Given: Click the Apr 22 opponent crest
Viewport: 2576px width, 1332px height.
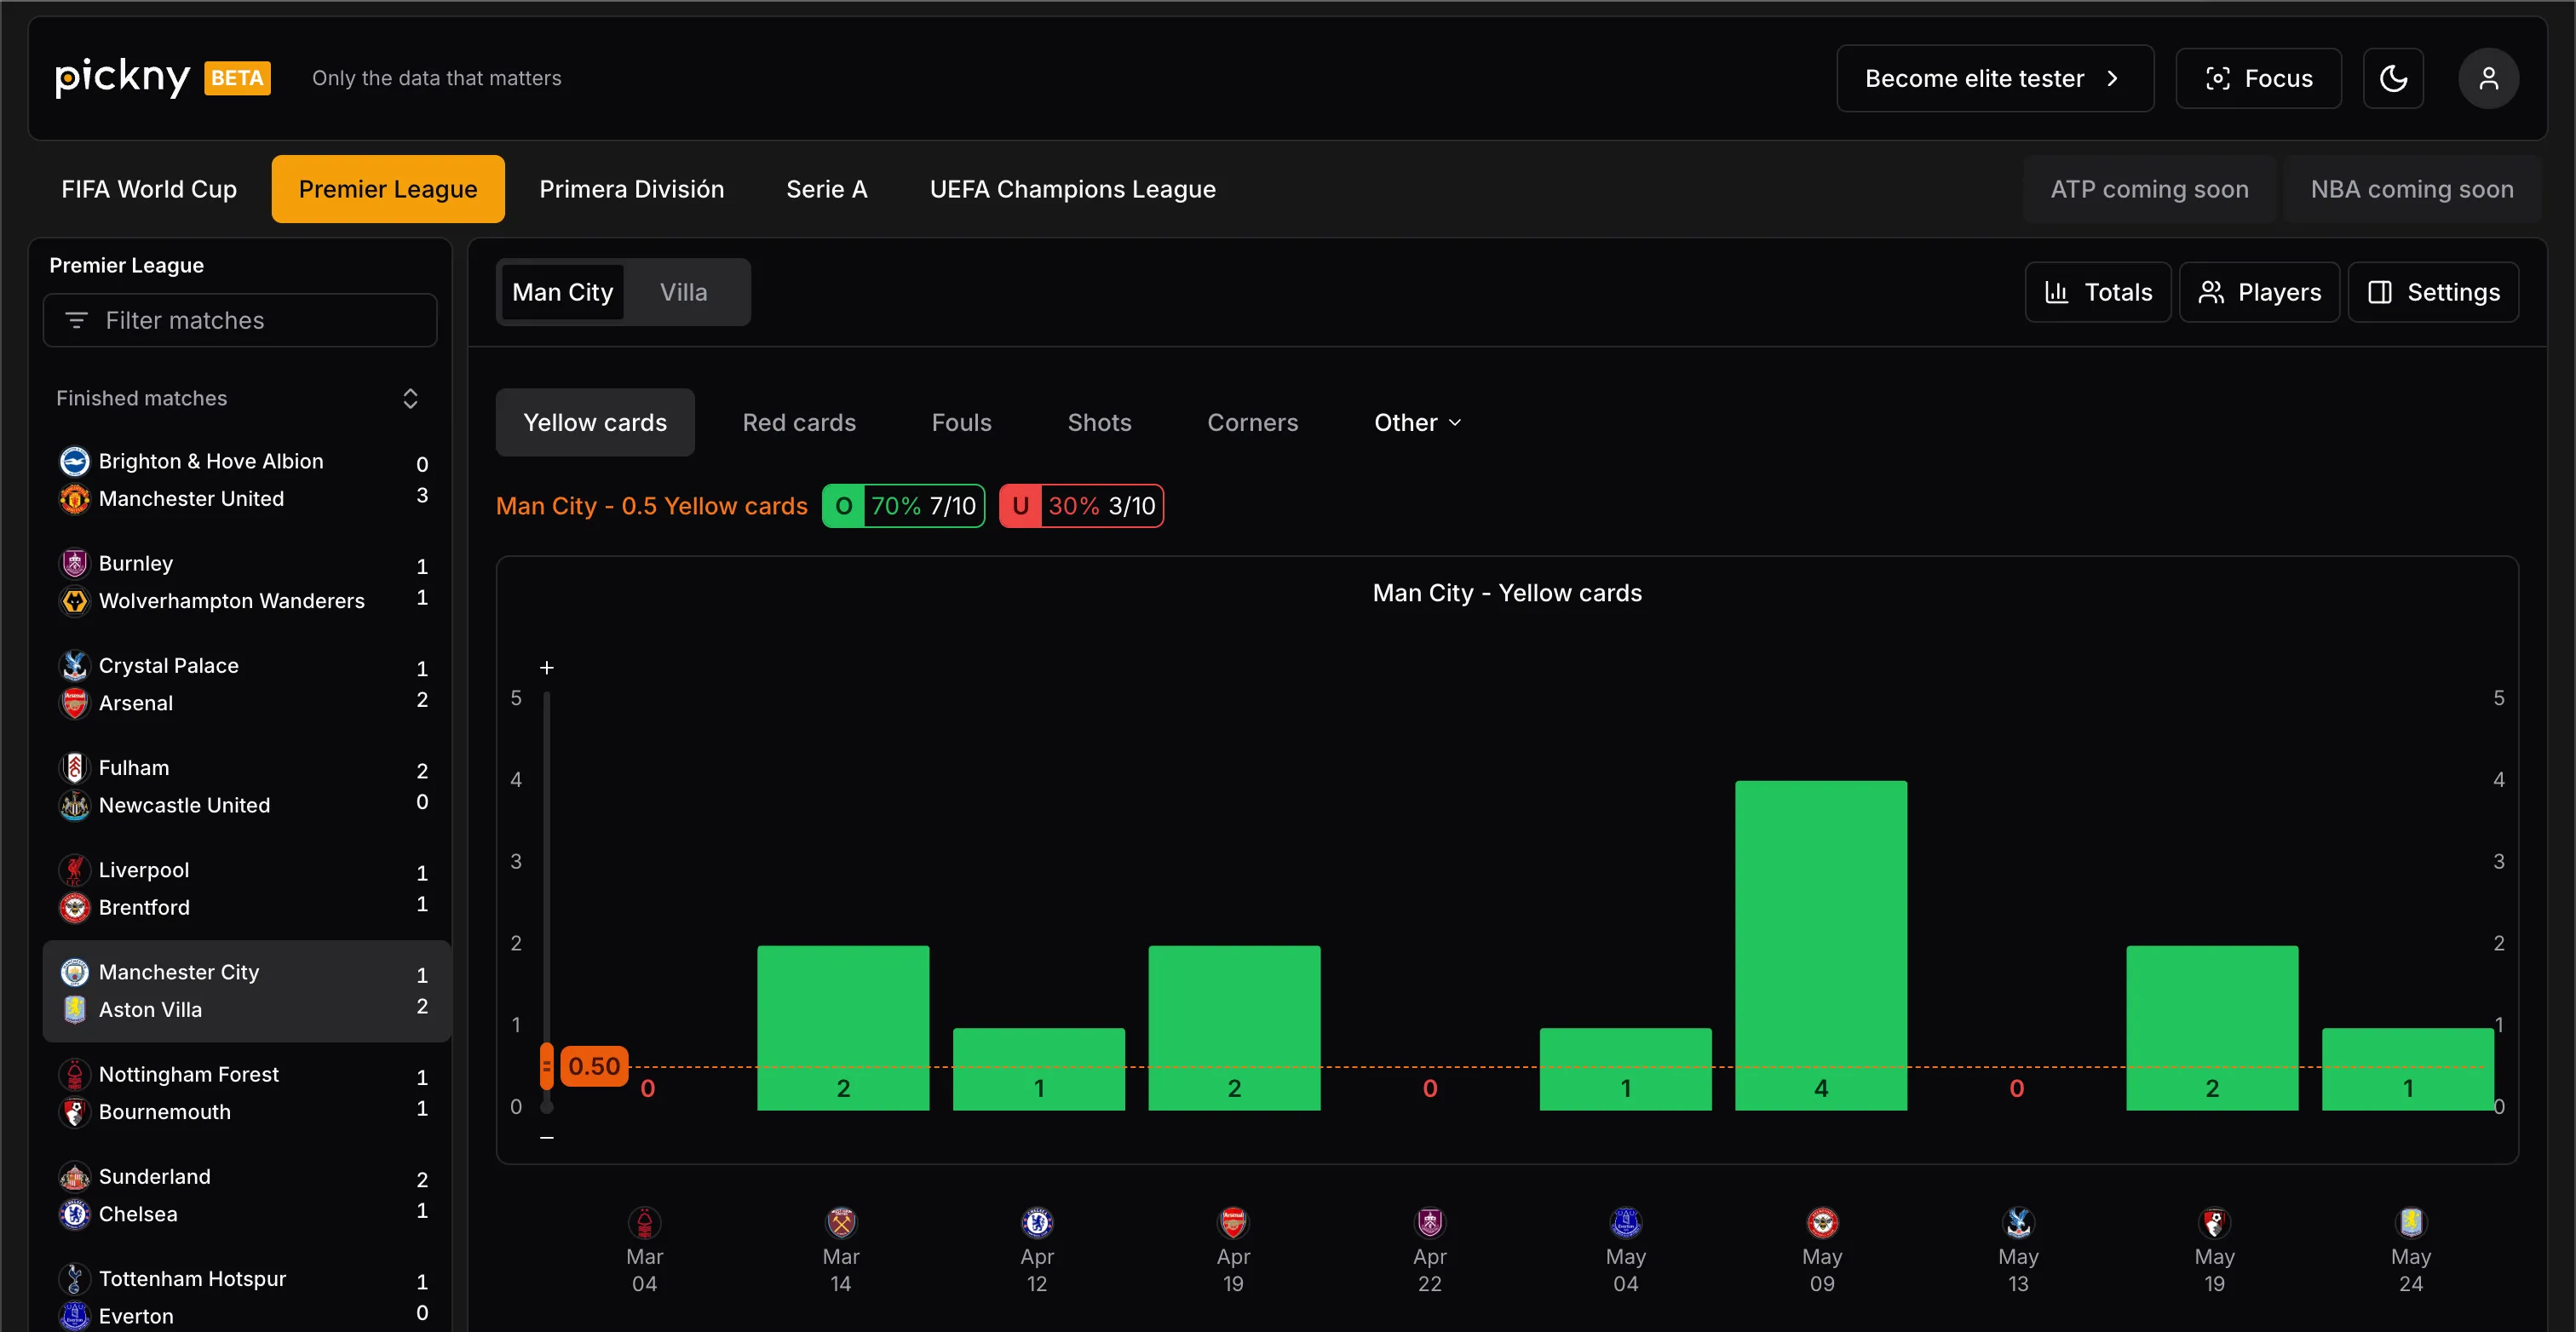Looking at the screenshot, I should (1430, 1222).
